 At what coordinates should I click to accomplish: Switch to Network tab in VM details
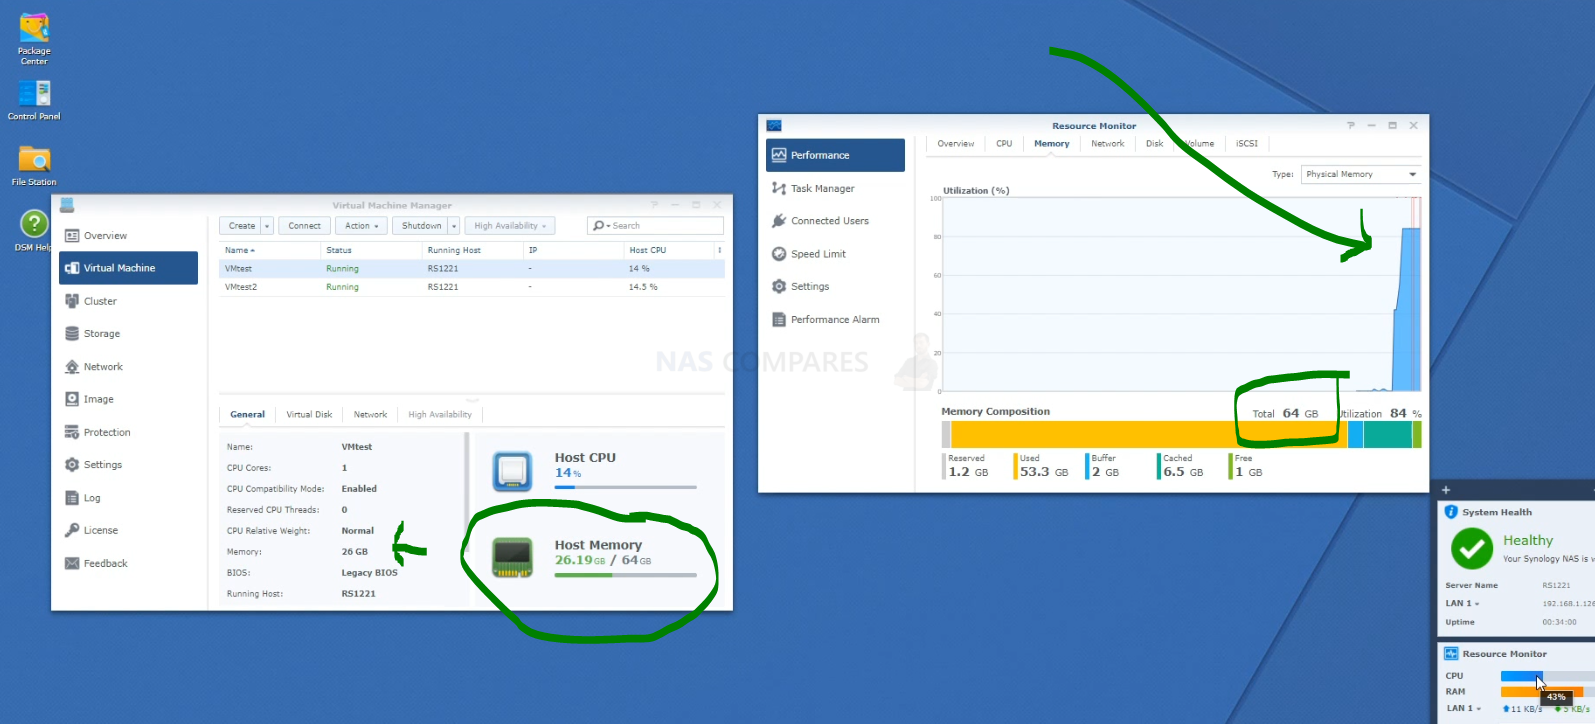370,414
